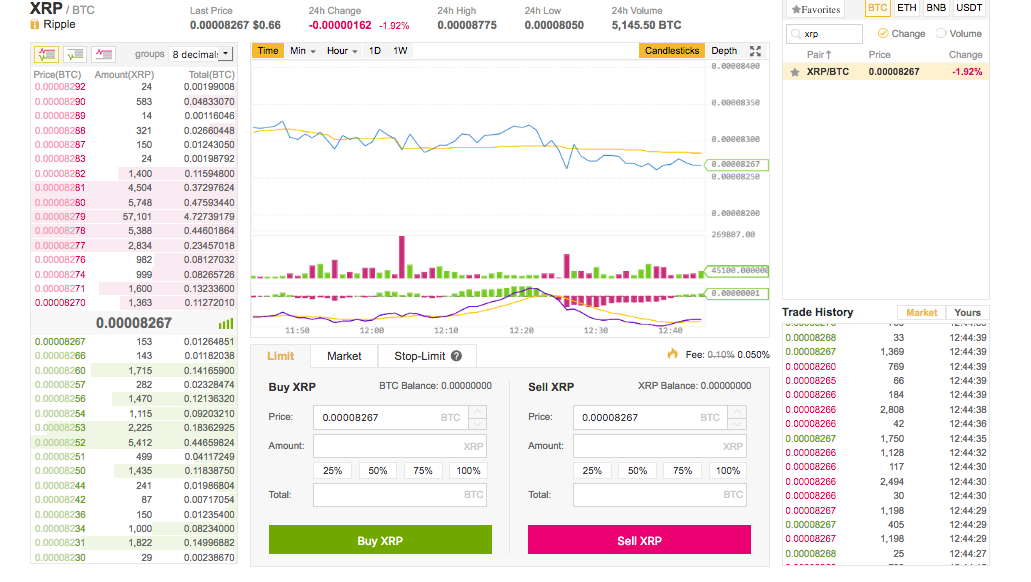Image resolution: width=1031 pixels, height=582 pixels.
Task: Click sell order price 0.00008279
Action: pos(60,216)
